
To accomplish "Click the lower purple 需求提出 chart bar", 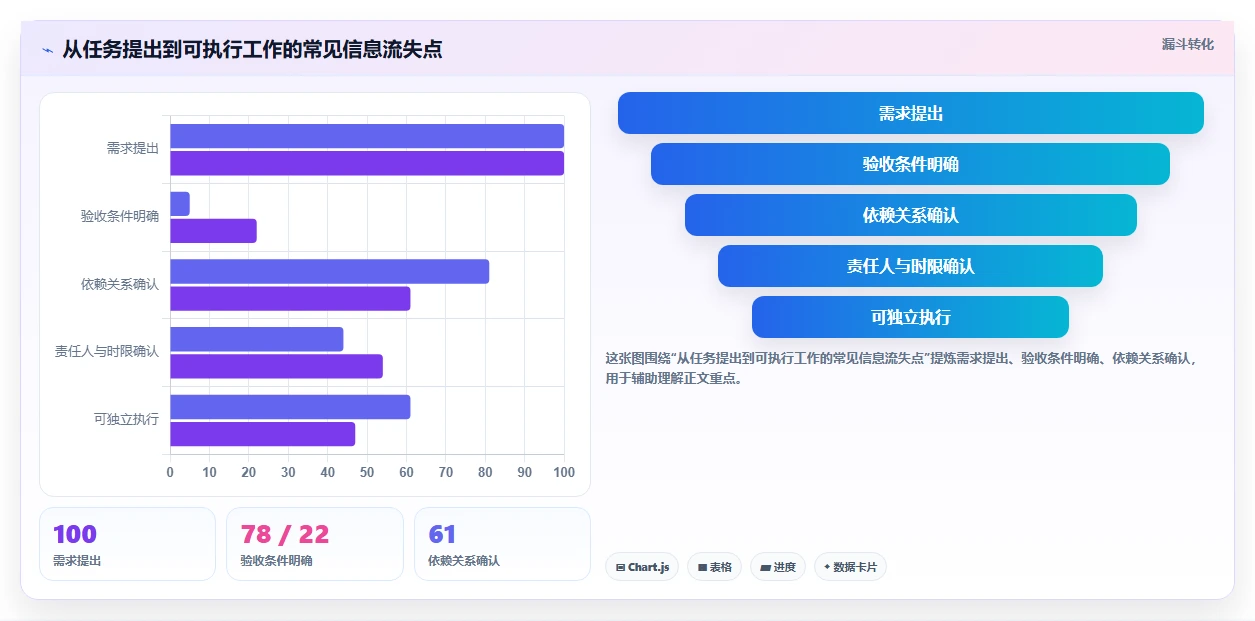I will 367,163.
